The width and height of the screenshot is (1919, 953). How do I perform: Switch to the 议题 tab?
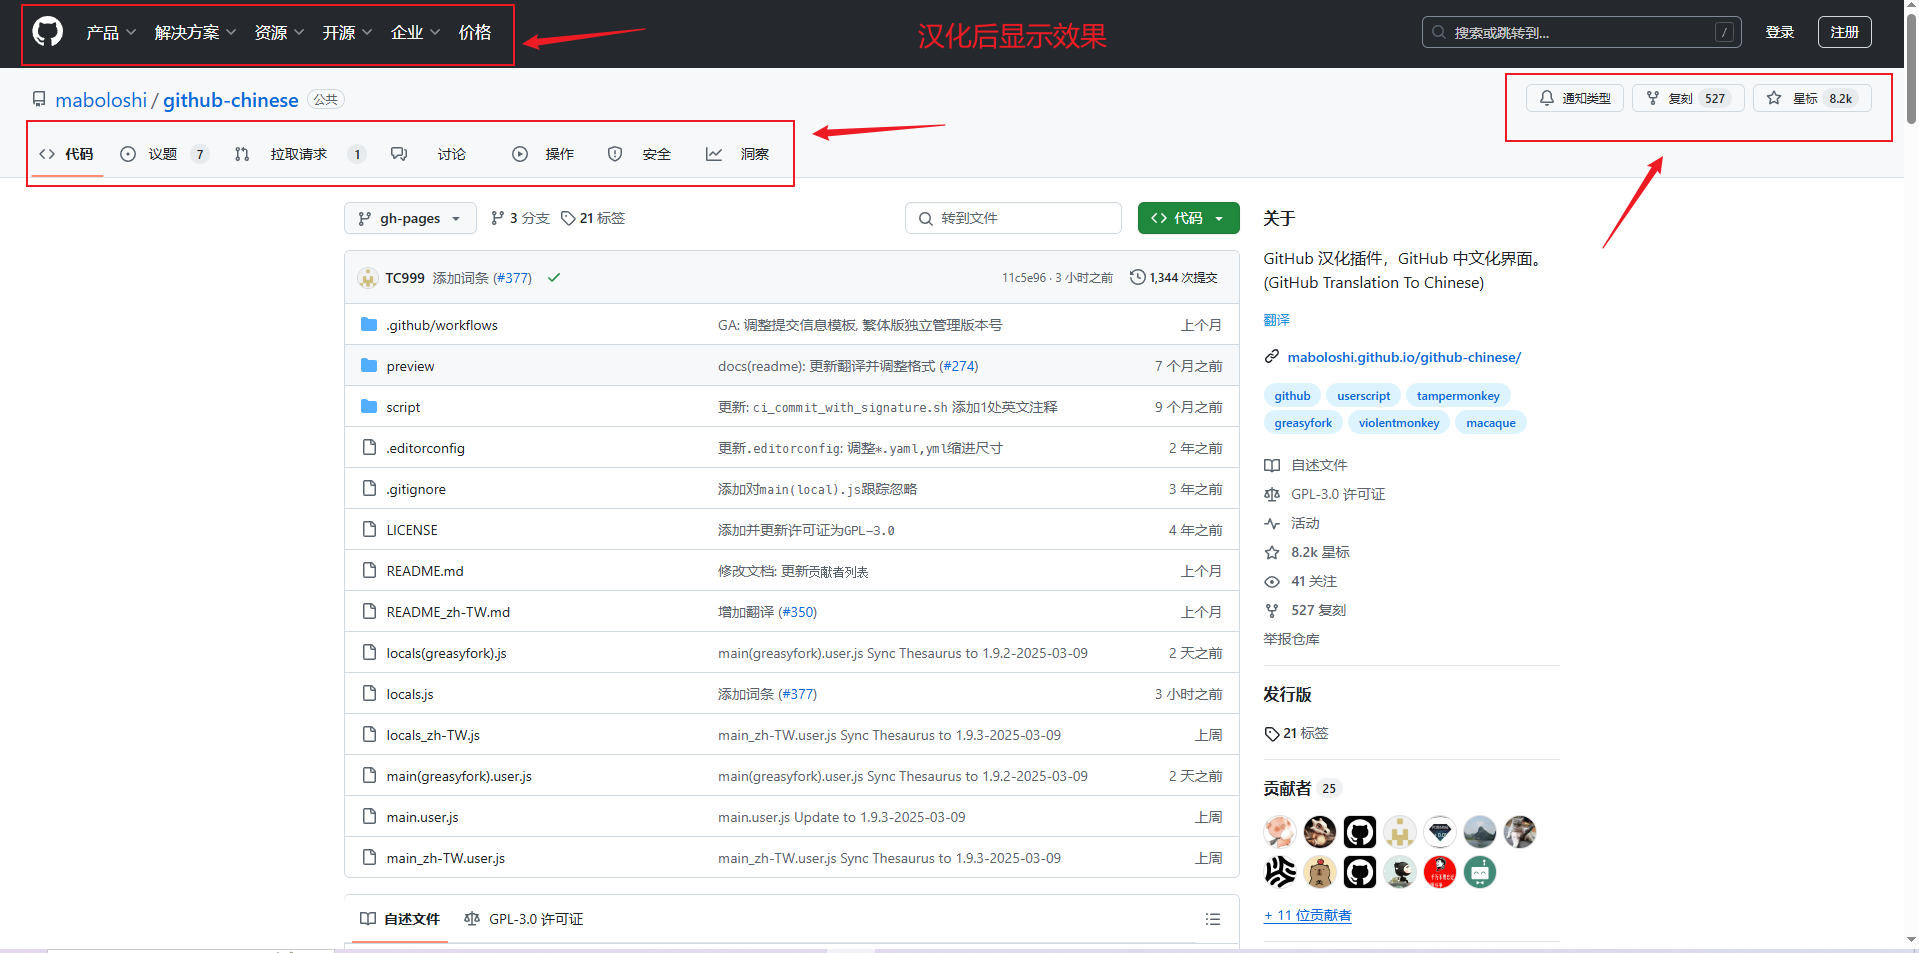coord(164,154)
